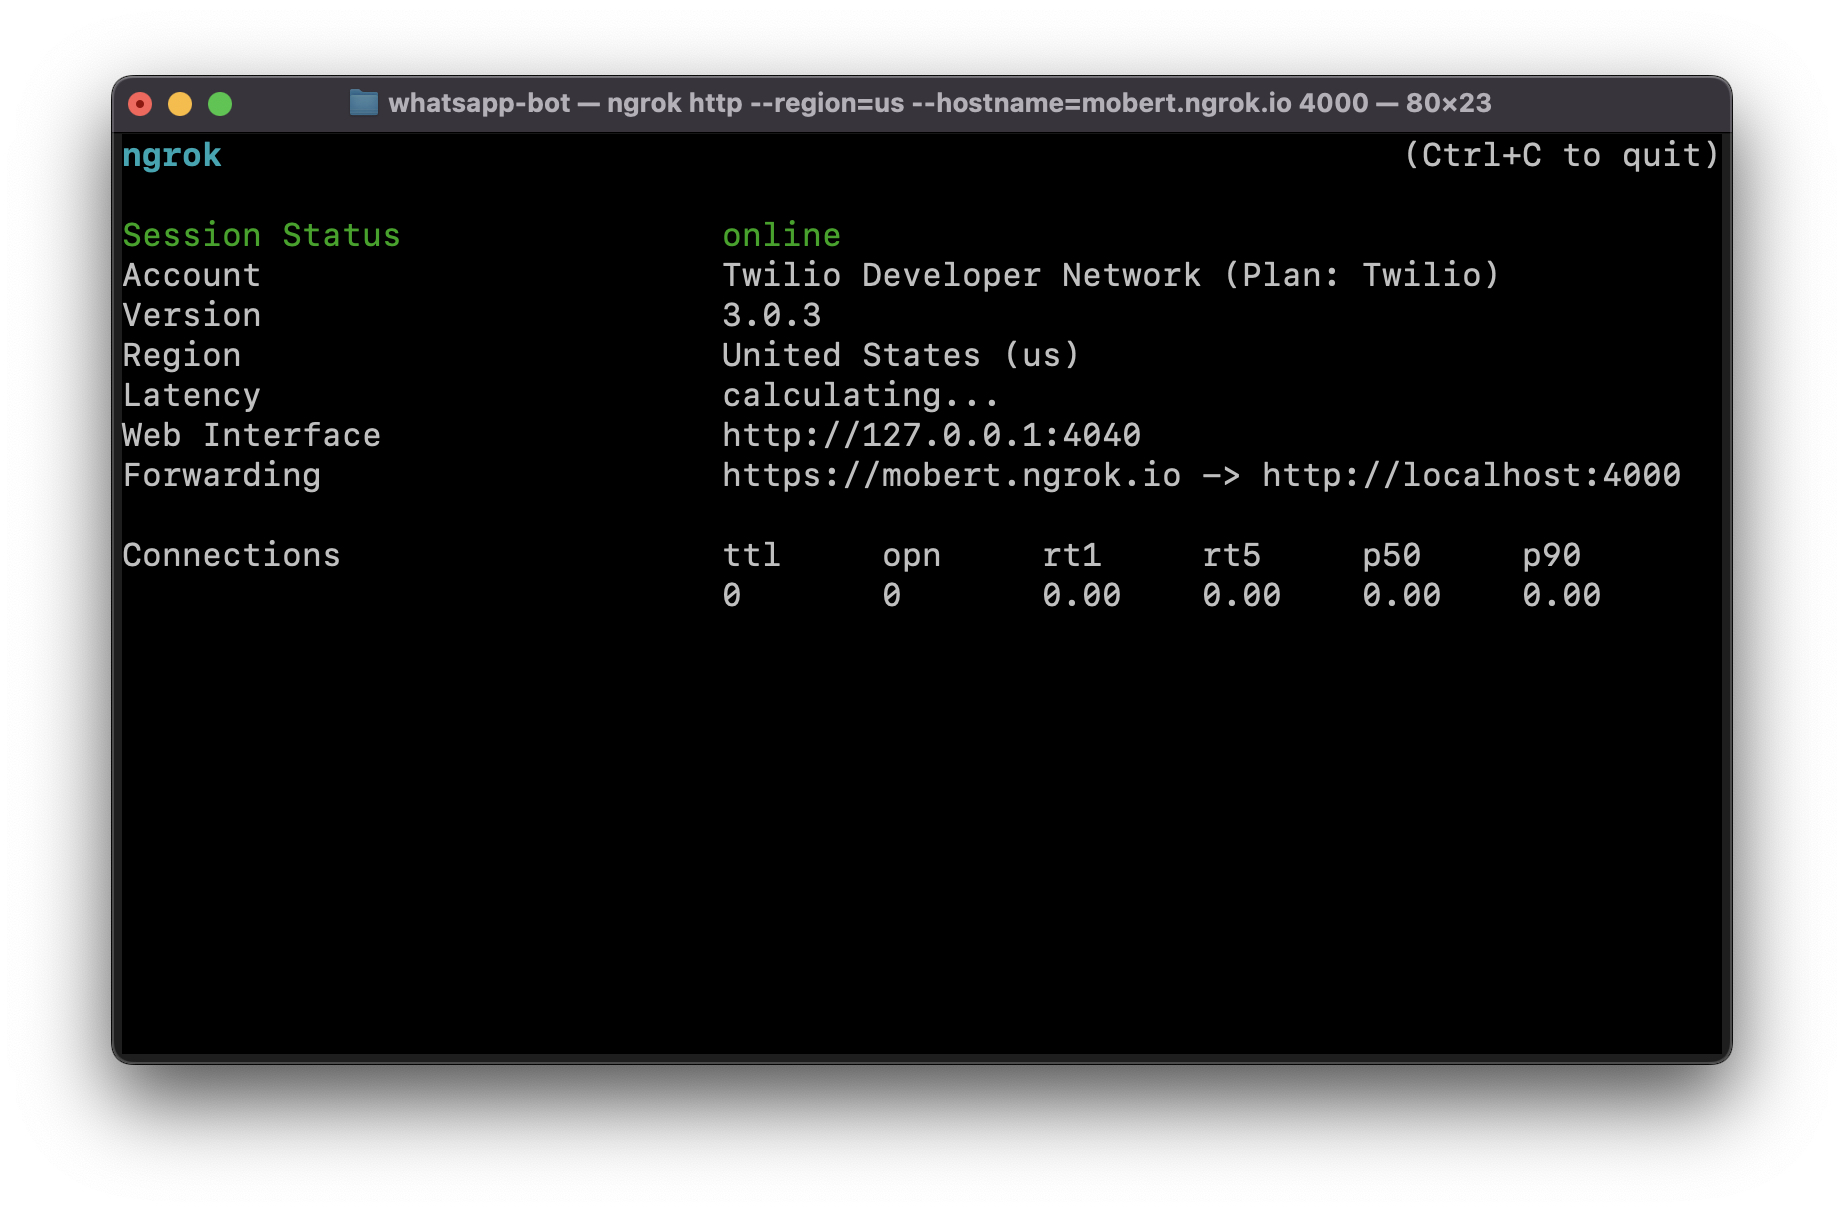Click the Session Status label
Viewport: 1844px width, 1212px height.
point(261,236)
